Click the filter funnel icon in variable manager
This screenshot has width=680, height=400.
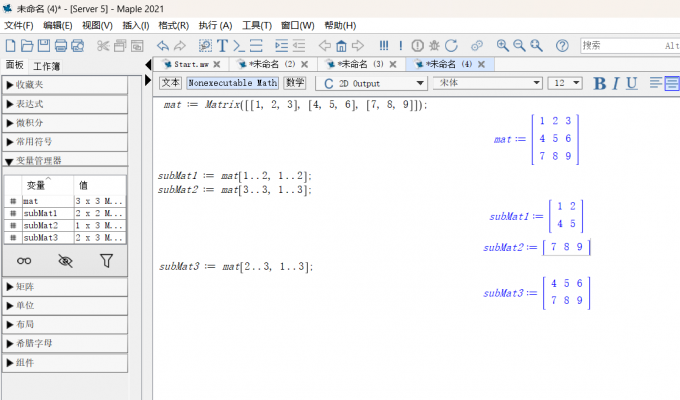tap(106, 261)
